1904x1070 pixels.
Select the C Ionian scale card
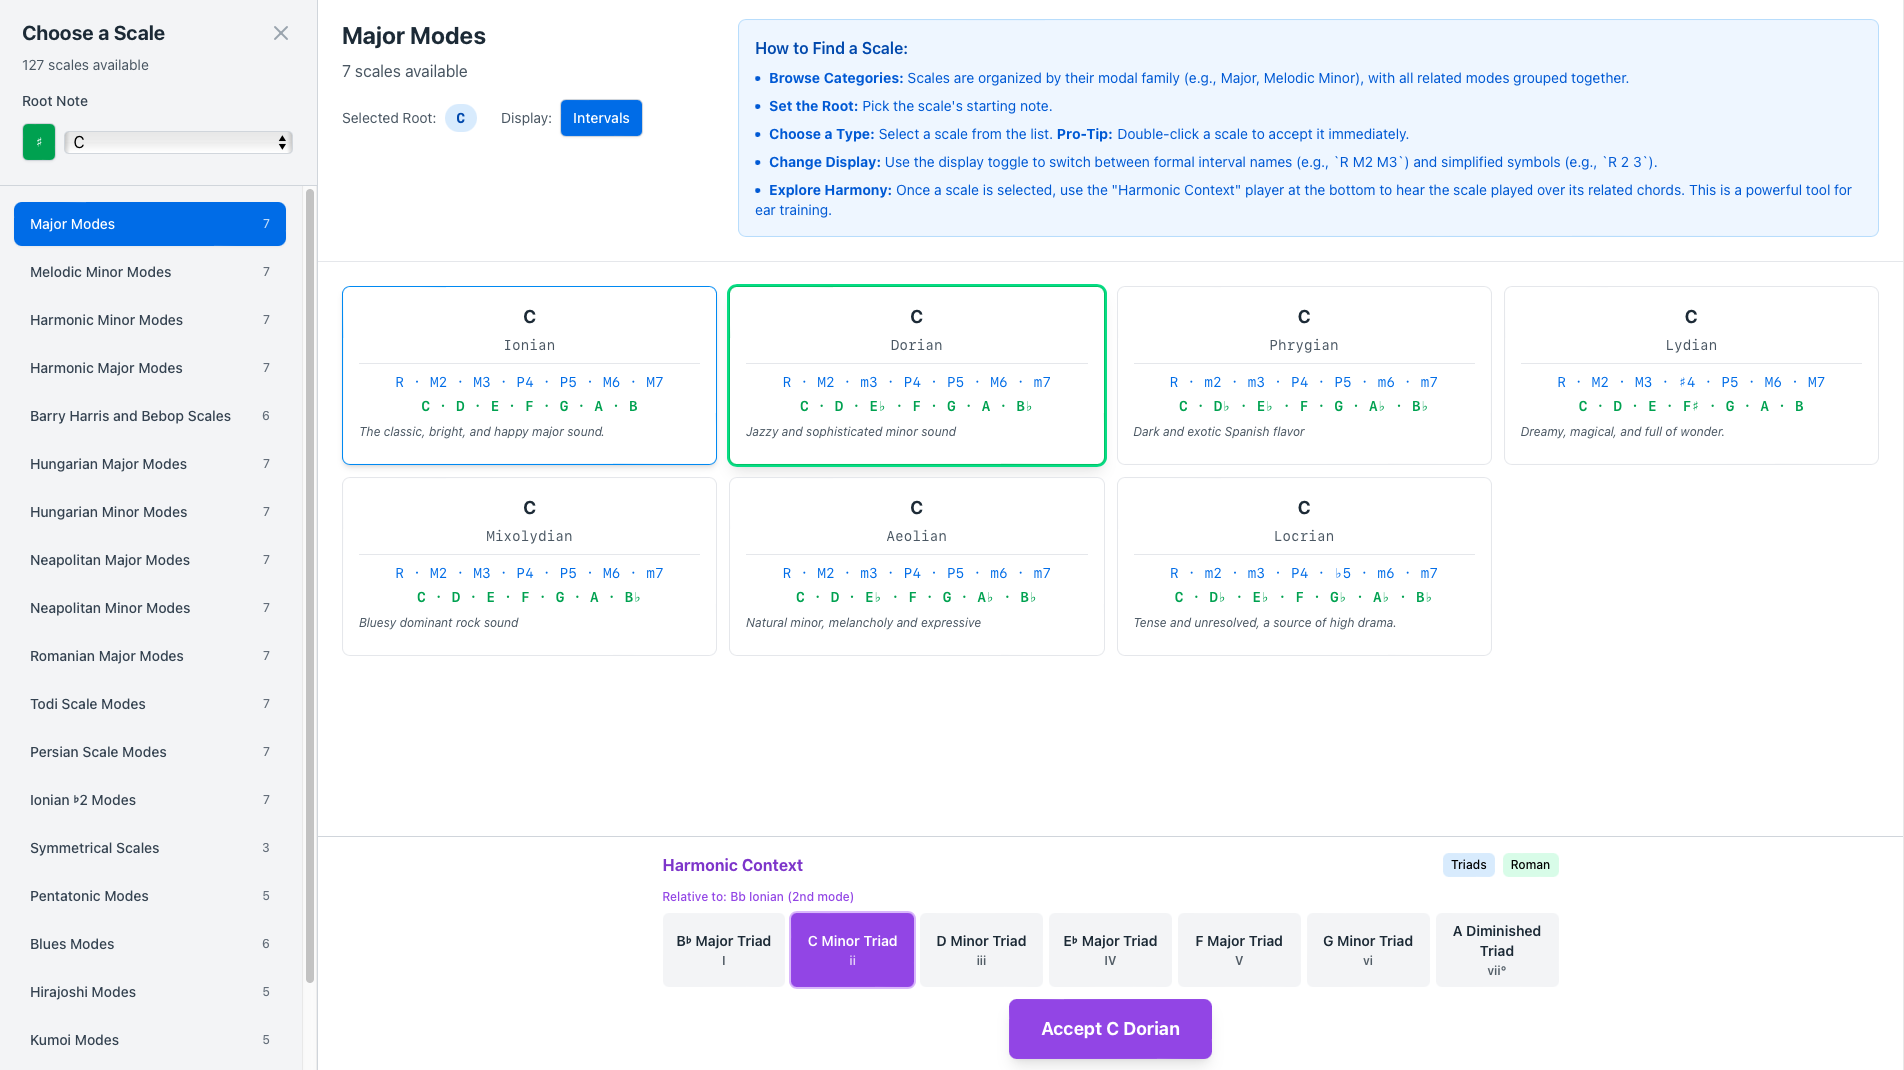tap(529, 375)
